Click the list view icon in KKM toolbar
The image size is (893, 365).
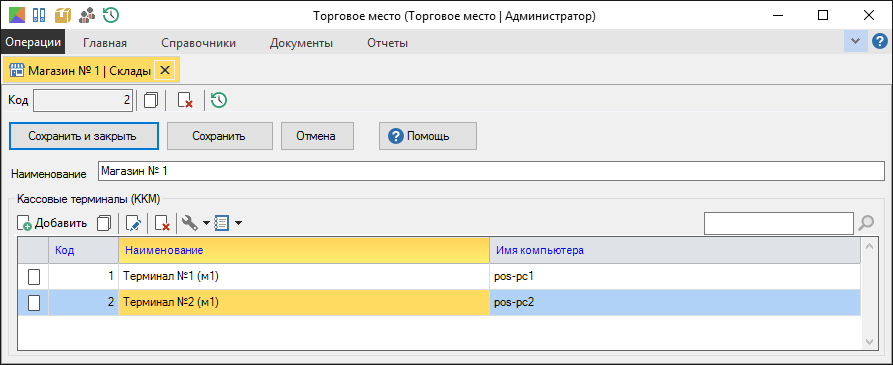[221, 223]
